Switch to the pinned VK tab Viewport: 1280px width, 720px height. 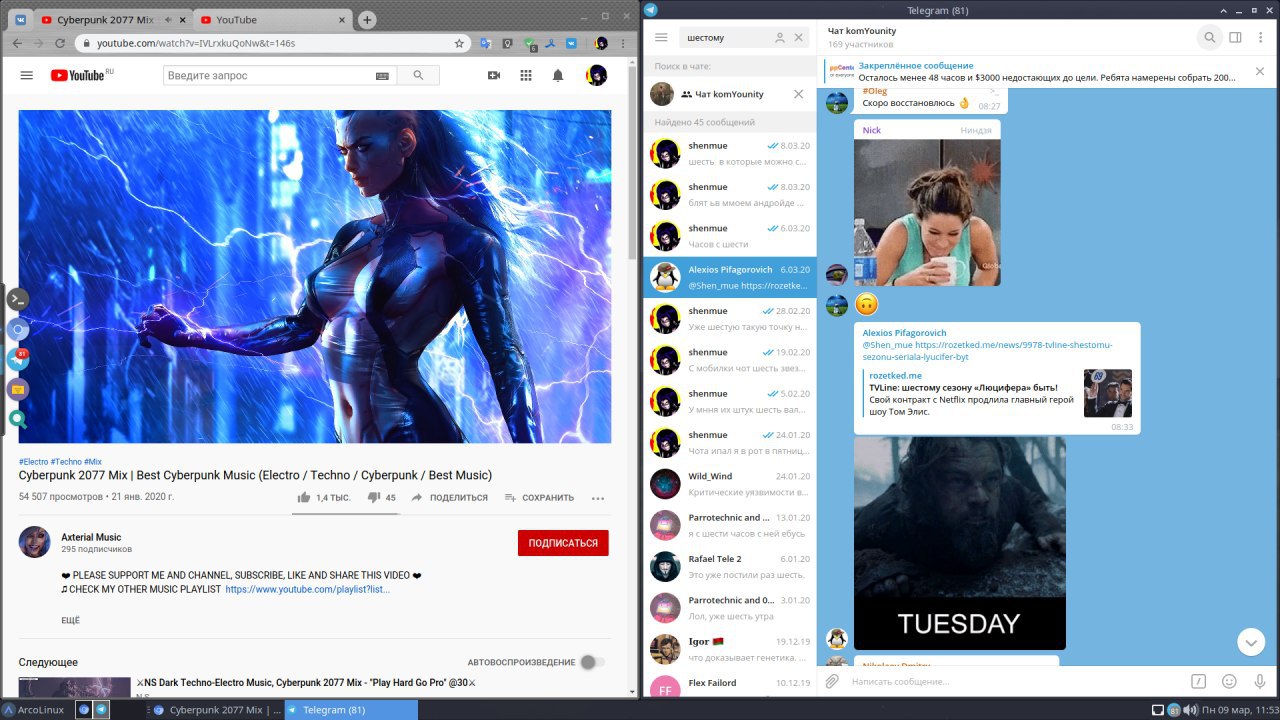pos(20,19)
